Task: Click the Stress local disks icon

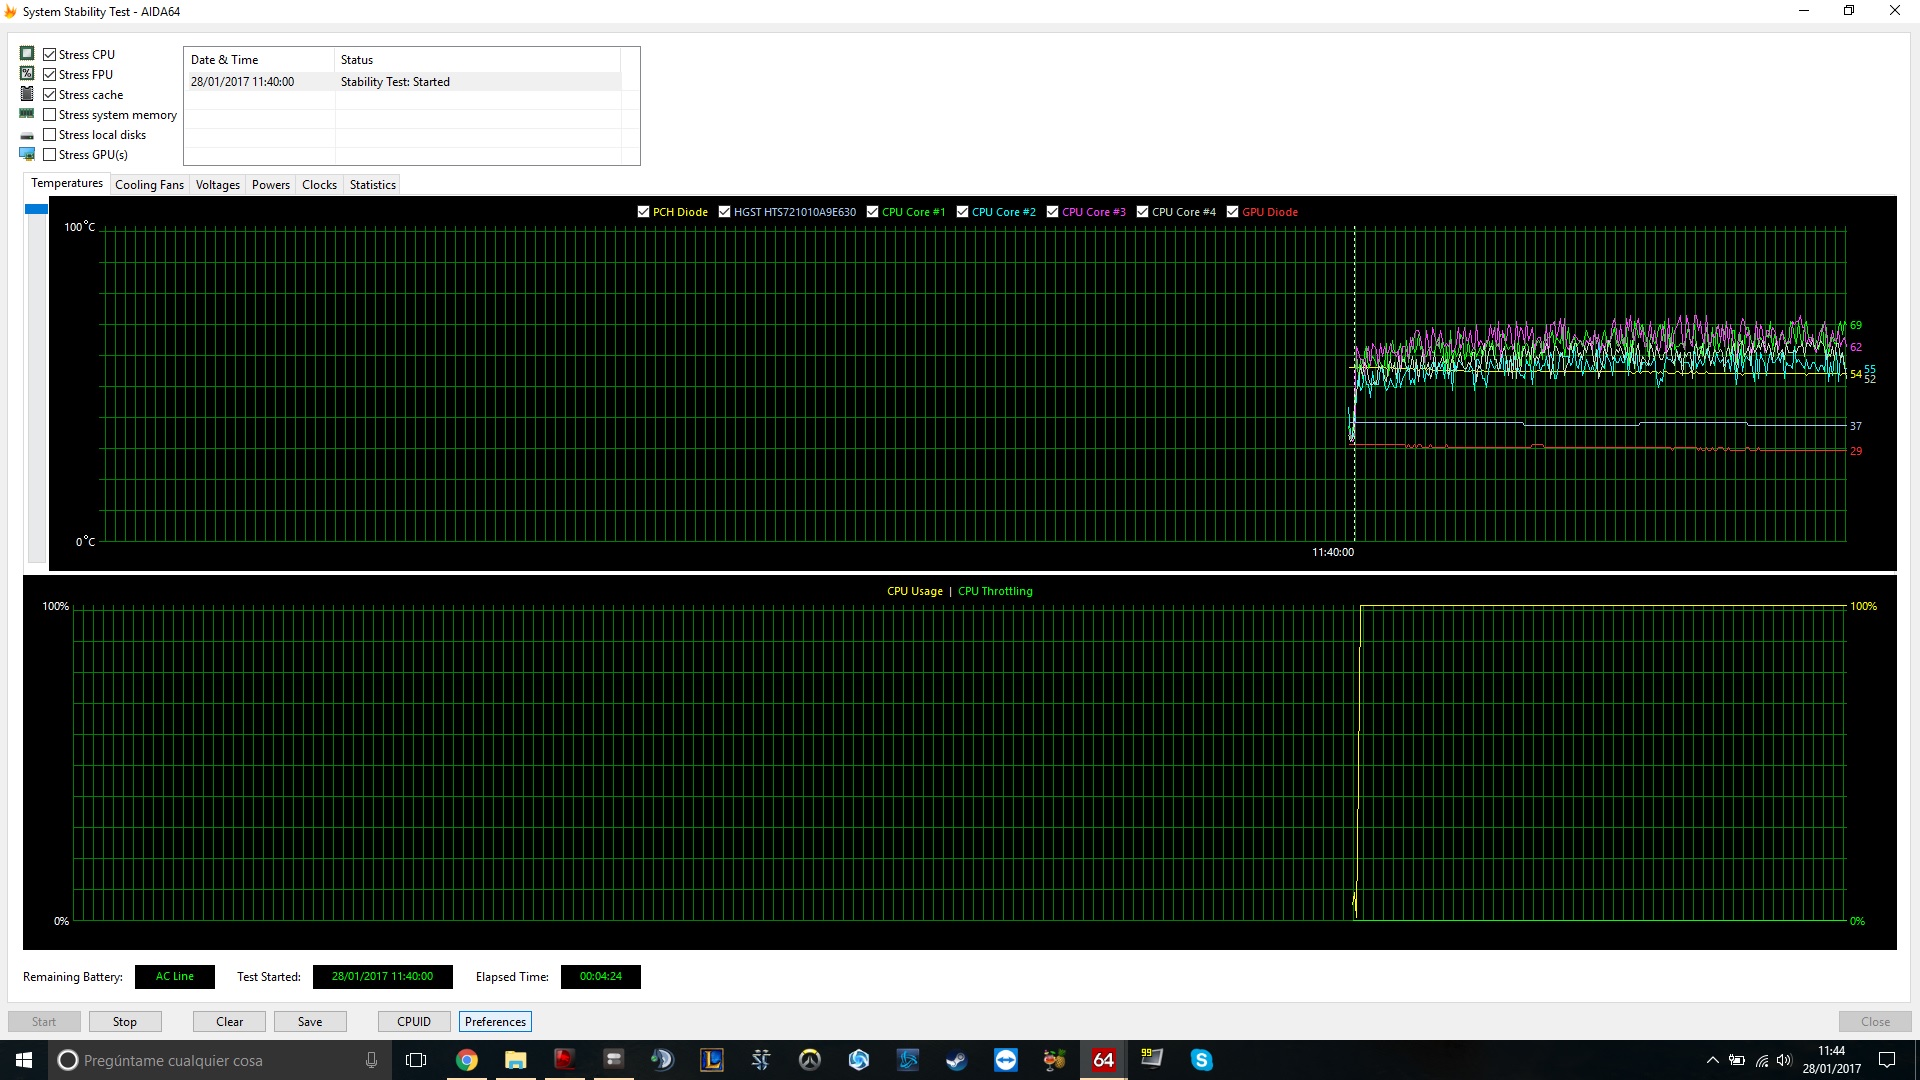Action: click(x=27, y=135)
